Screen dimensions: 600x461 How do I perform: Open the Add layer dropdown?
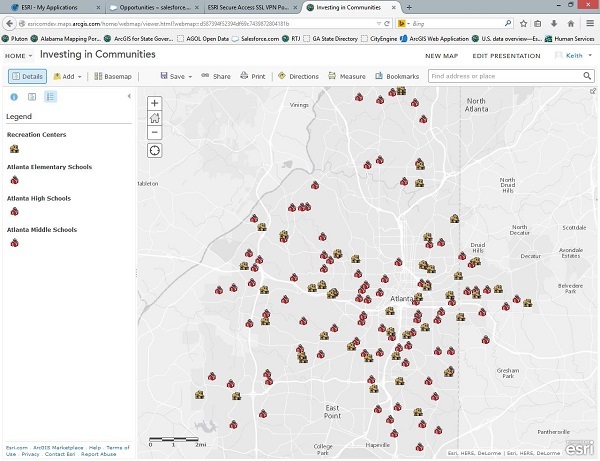tap(67, 76)
